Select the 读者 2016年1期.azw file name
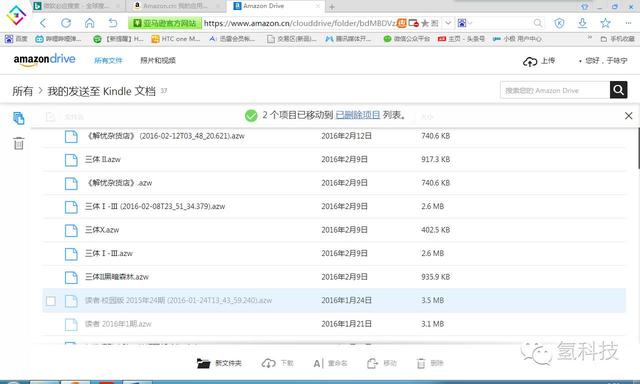The height and width of the screenshot is (384, 640). point(118,324)
